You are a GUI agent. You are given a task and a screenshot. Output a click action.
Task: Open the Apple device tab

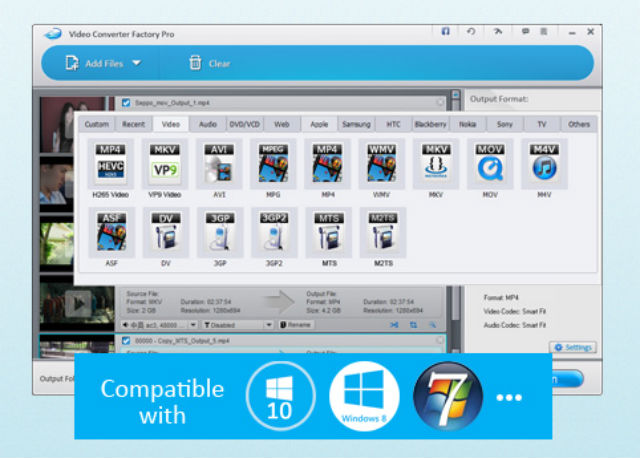[x=319, y=124]
